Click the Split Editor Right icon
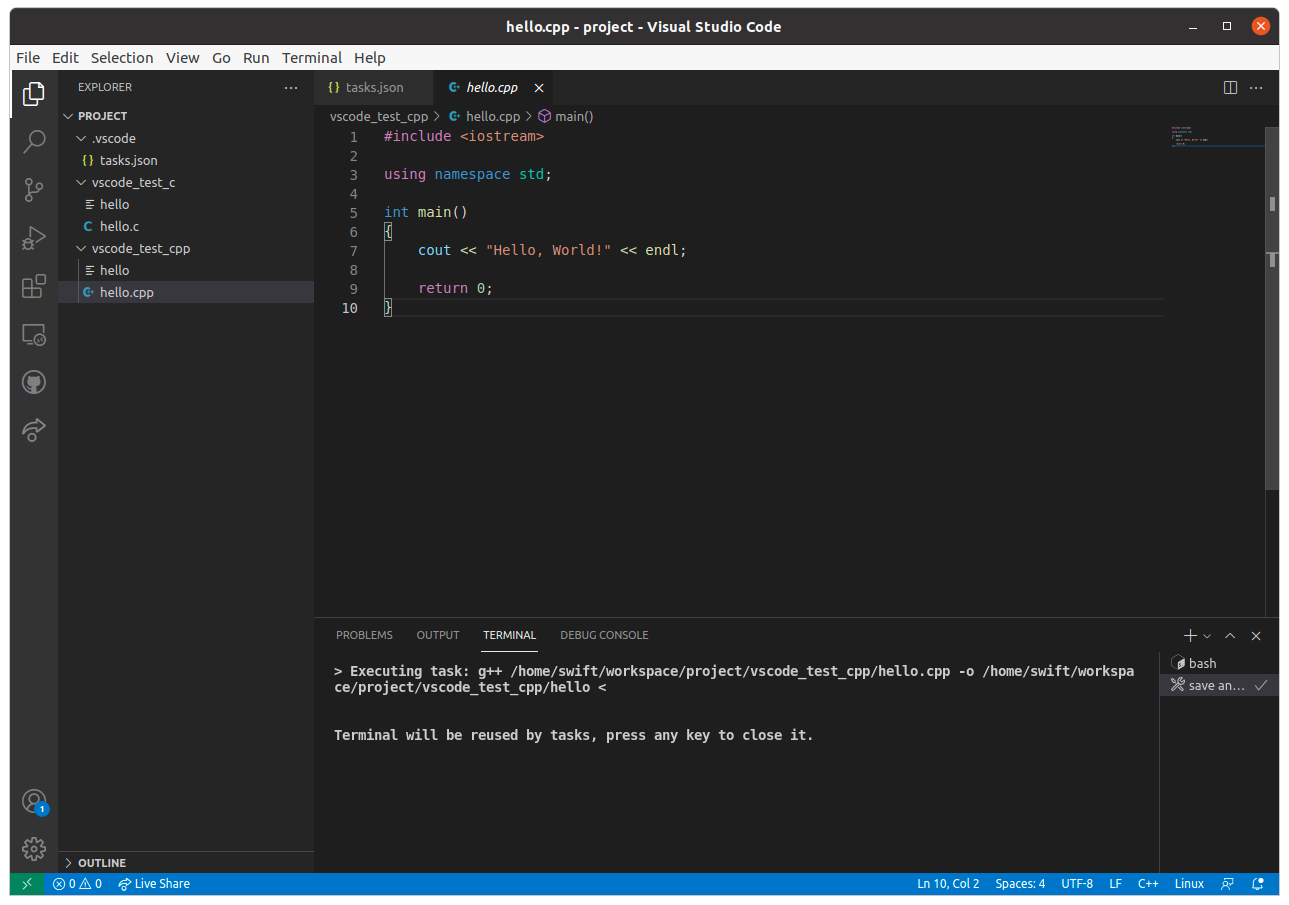The image size is (1289, 905). [1231, 88]
